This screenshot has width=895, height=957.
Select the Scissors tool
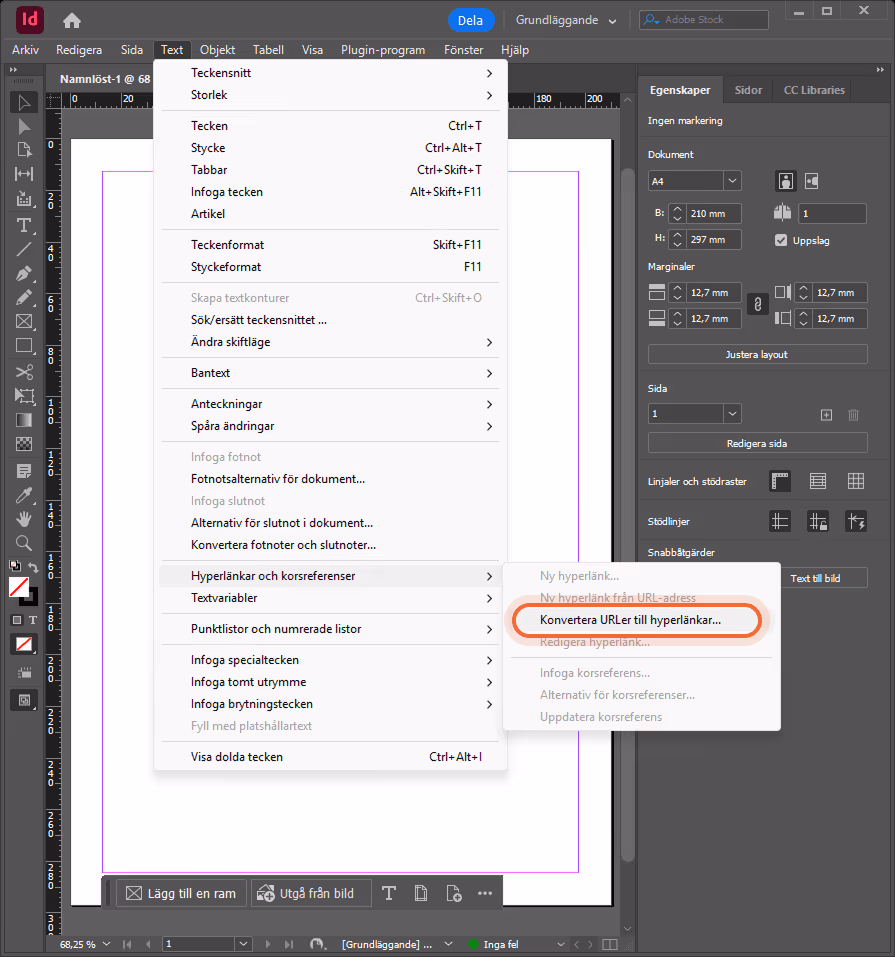coord(24,372)
